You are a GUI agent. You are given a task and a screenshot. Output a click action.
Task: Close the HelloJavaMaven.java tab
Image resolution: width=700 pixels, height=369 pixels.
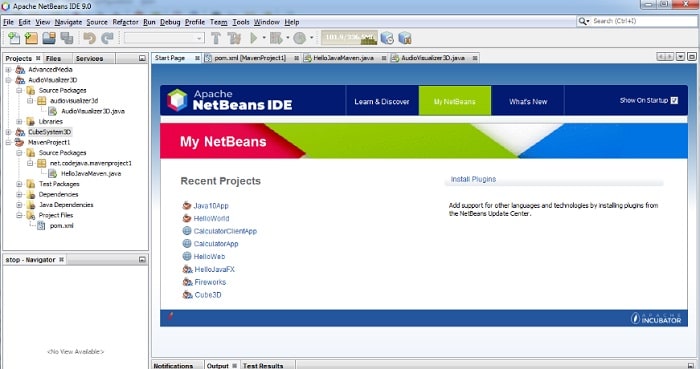pos(384,58)
